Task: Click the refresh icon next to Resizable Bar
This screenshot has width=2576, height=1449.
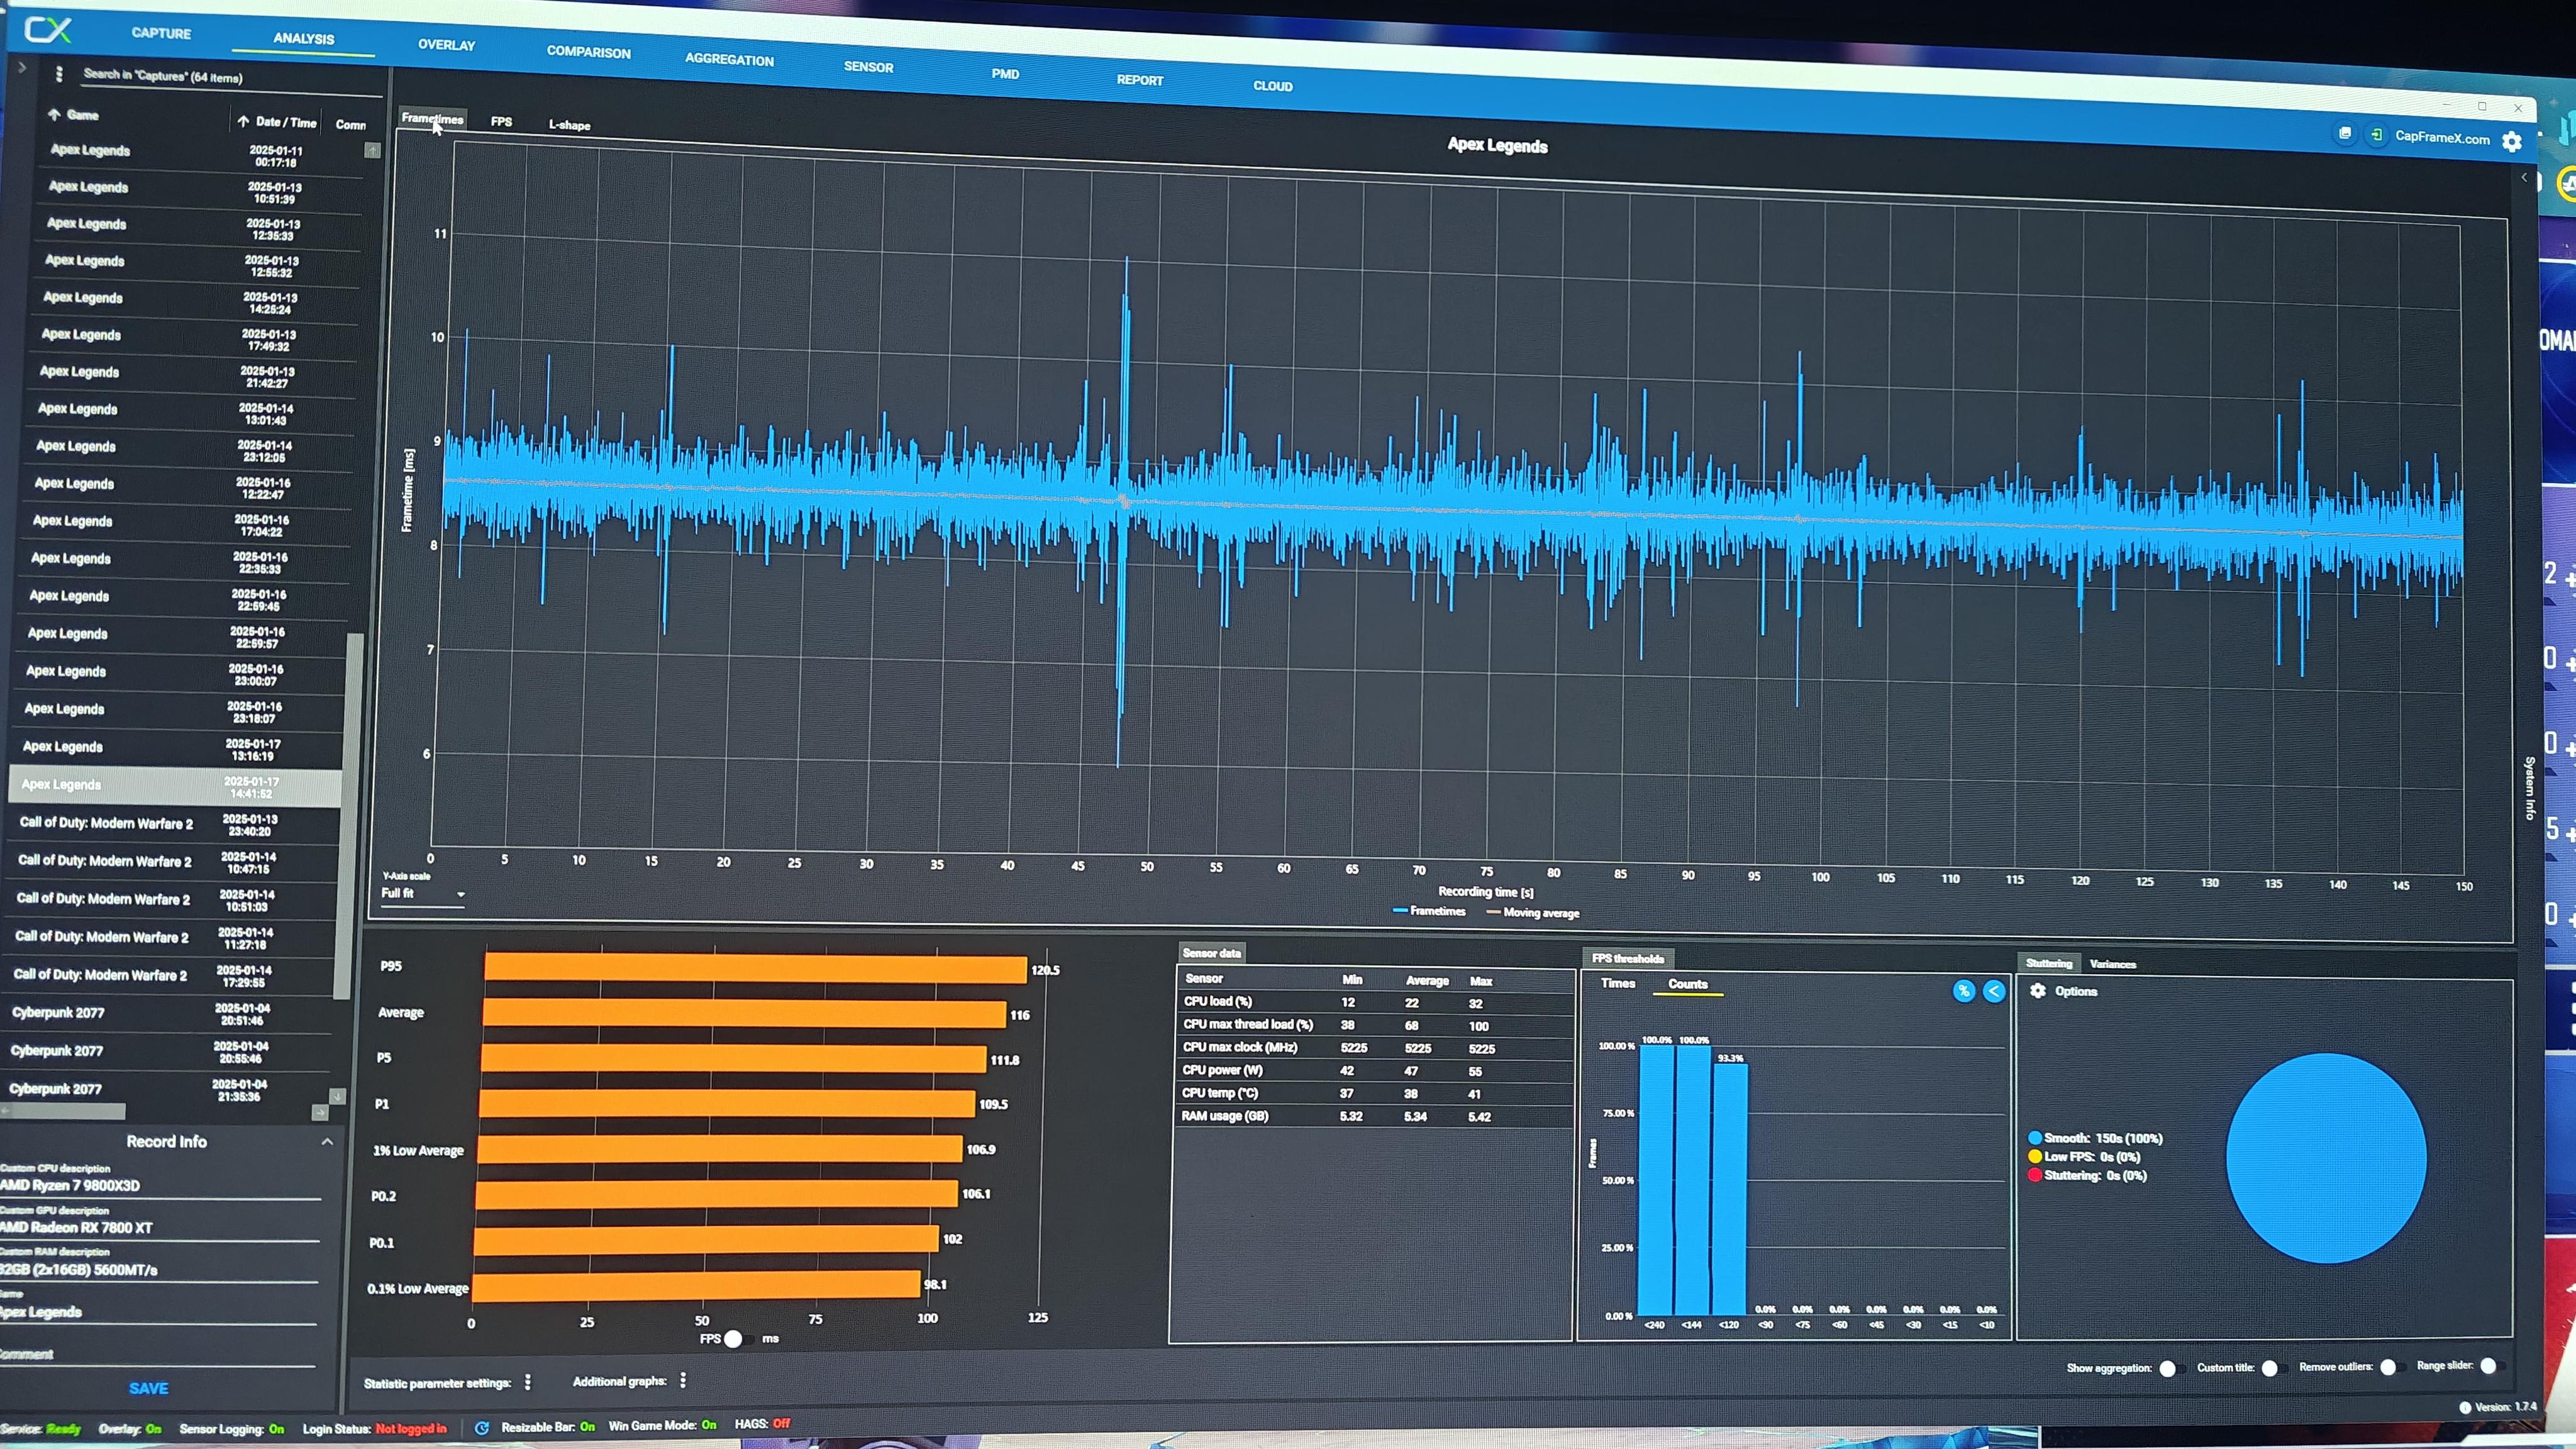Action: point(482,1427)
